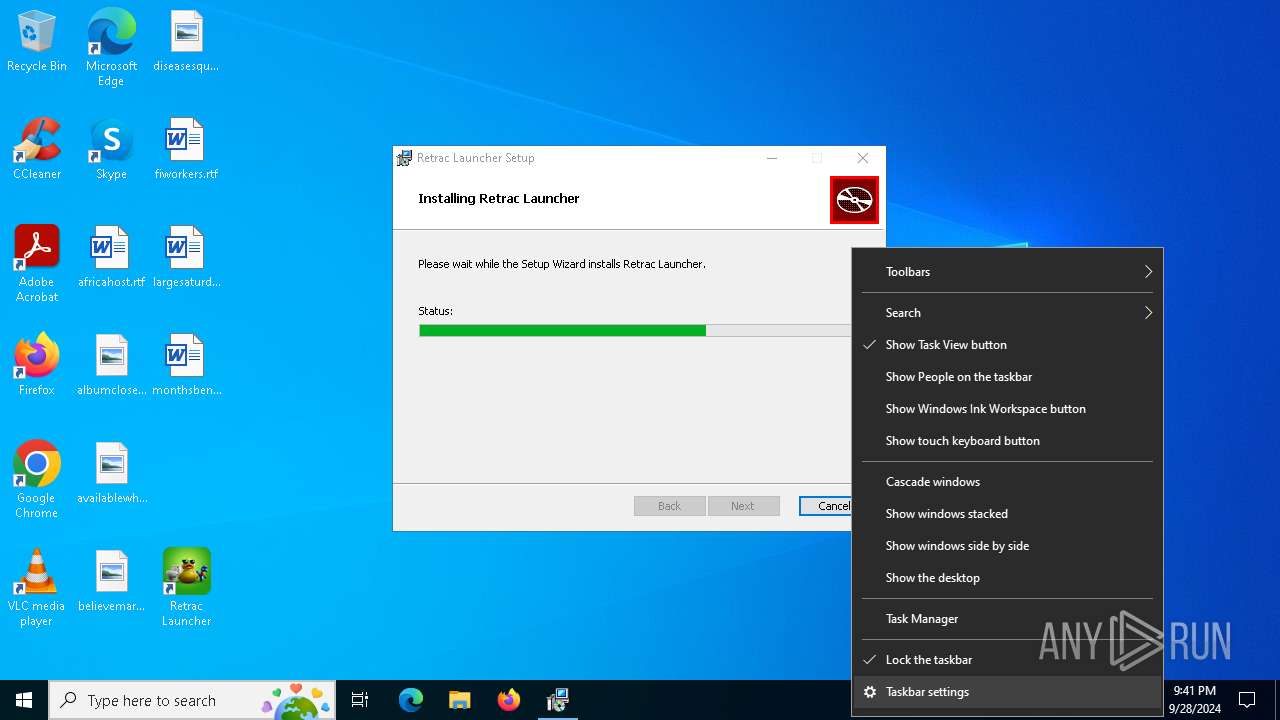Launch Retrac Launcher desktop shortcut
This screenshot has width=1280, height=720.
point(186,588)
